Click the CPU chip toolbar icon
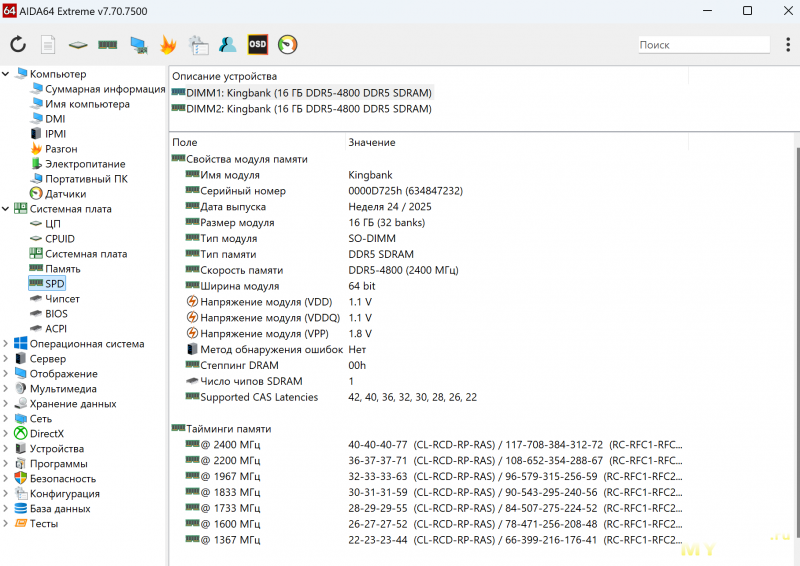This screenshot has height=566, width=800. point(78,45)
